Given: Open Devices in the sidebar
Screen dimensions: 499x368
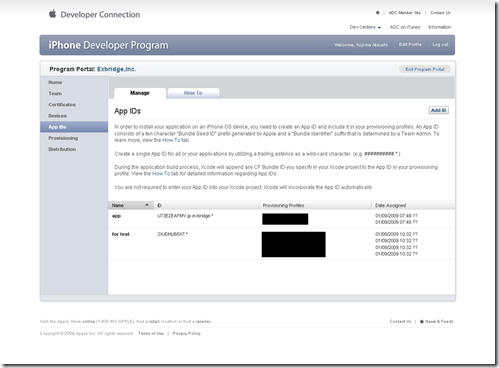Looking at the screenshot, I should point(57,116).
